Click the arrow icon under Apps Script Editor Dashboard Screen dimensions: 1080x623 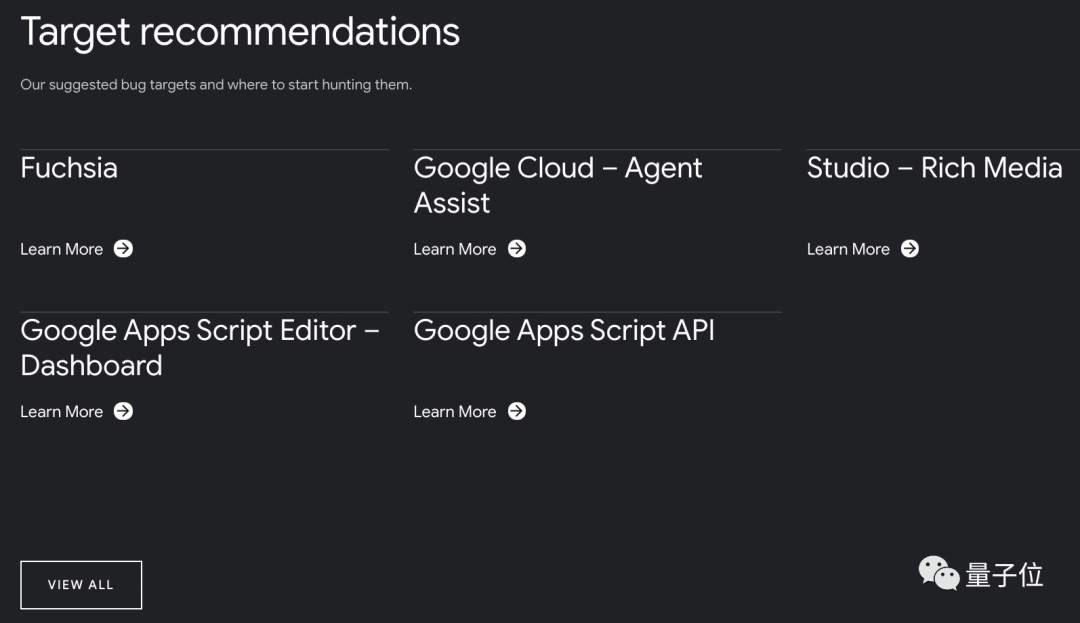tap(123, 411)
